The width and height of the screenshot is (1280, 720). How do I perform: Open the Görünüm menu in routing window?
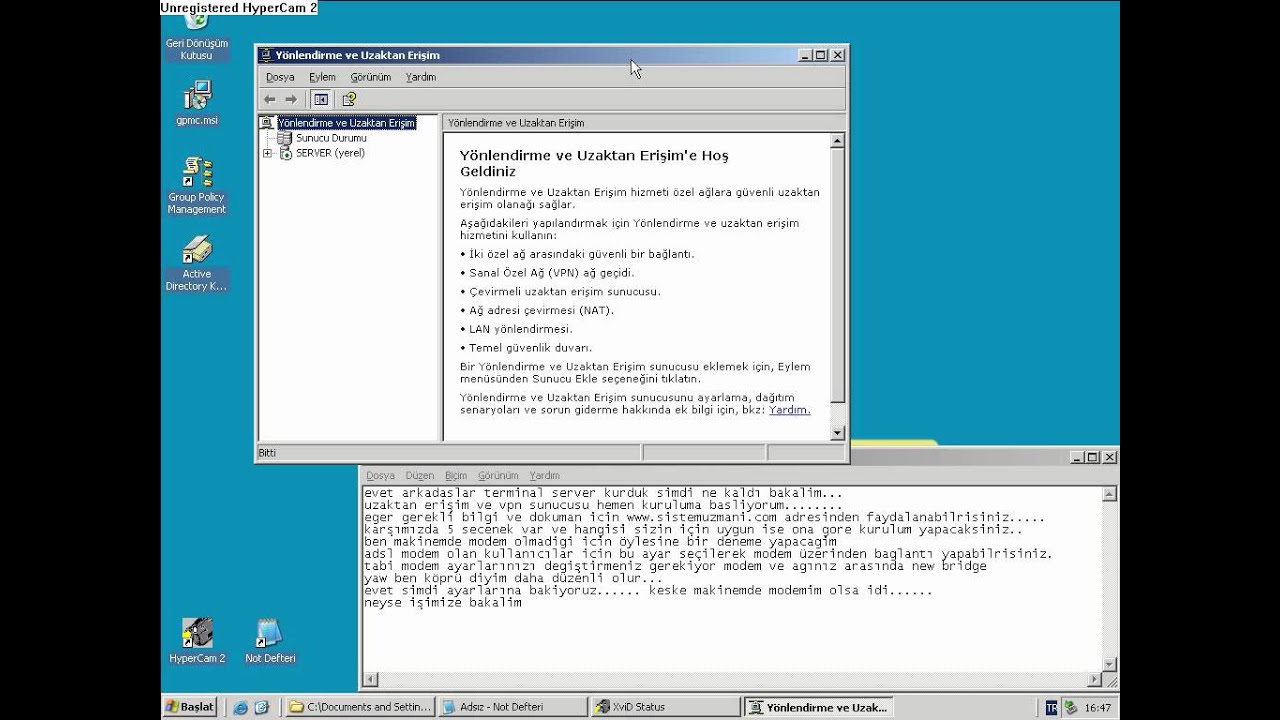pyautogui.click(x=370, y=77)
